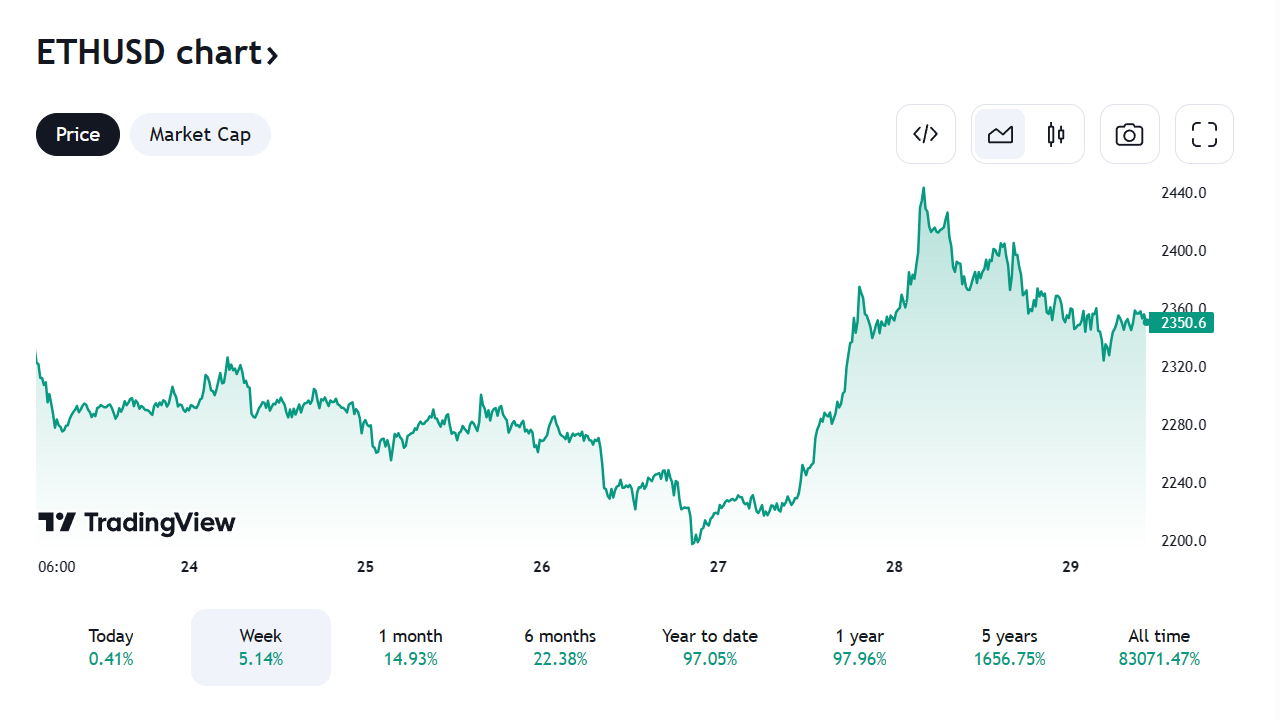The image size is (1280, 720).
Task: Switch to candlestick chart view
Action: [x=1056, y=134]
